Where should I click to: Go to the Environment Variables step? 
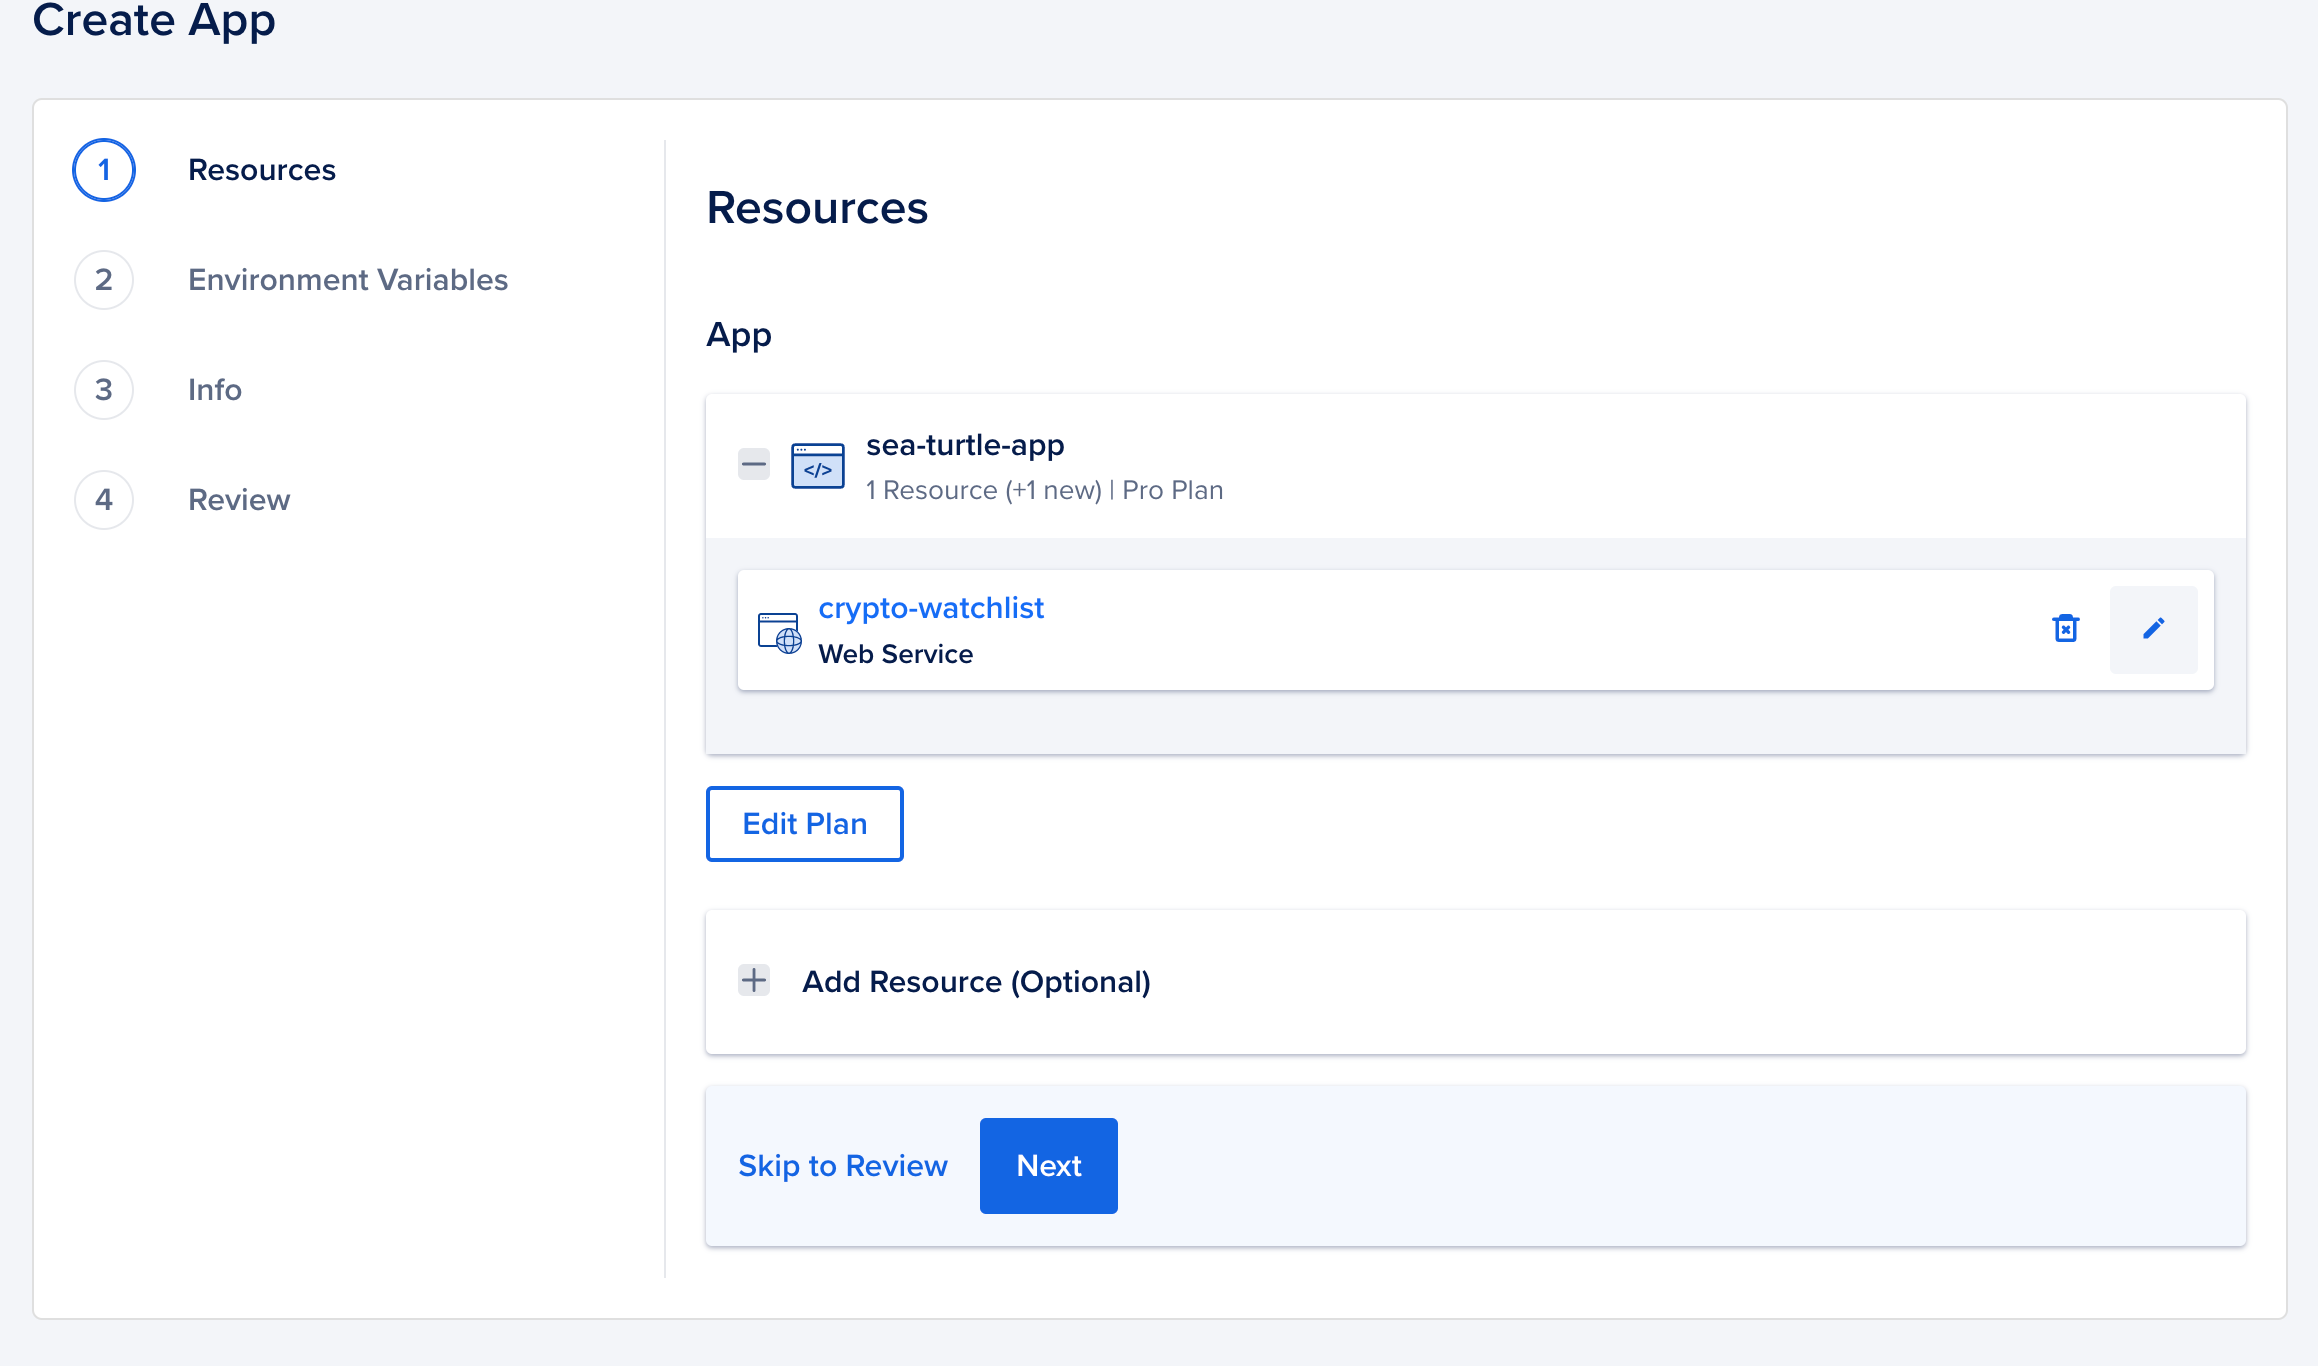tap(348, 280)
